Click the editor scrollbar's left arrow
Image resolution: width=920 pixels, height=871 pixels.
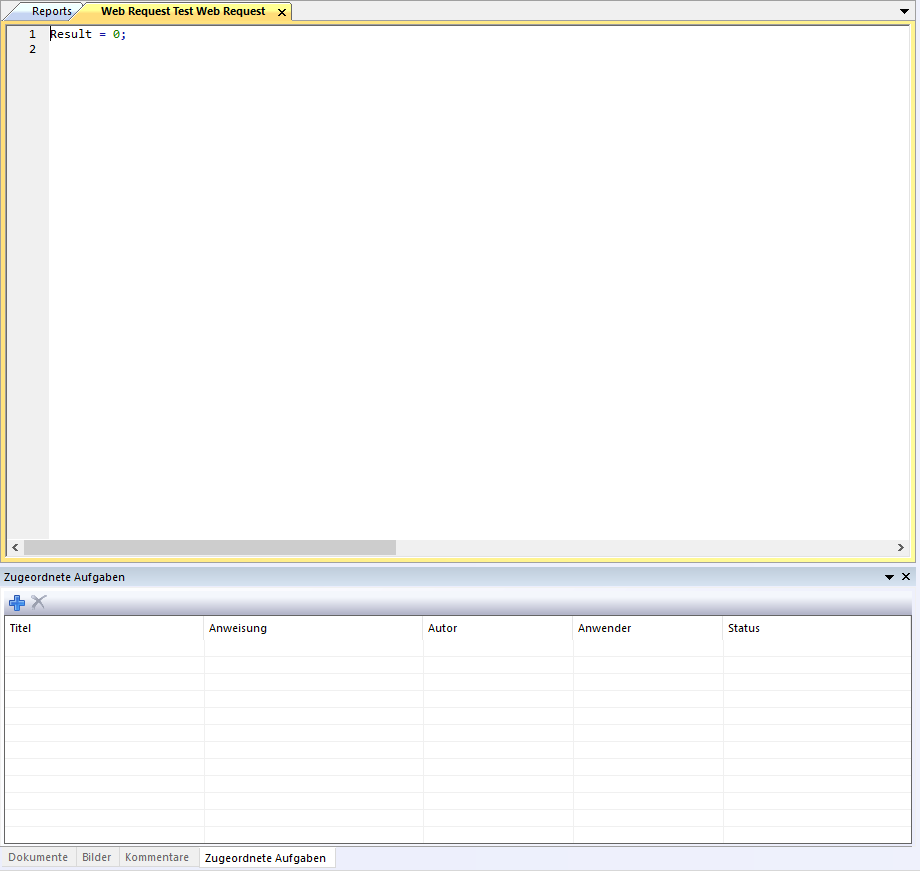pos(15,548)
